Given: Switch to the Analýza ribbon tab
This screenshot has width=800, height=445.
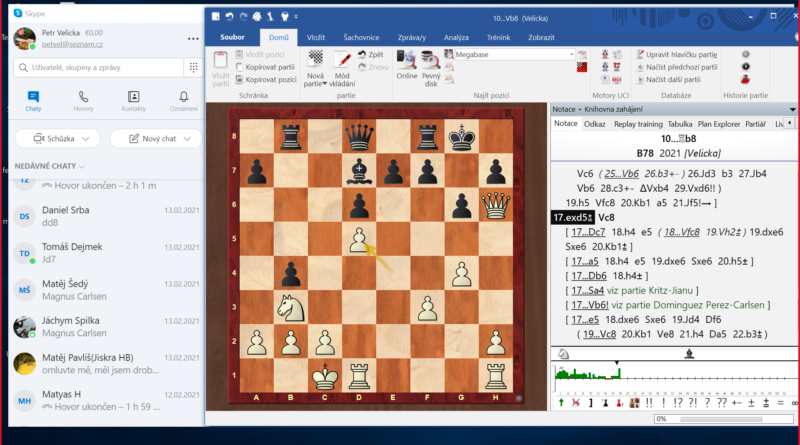Looking at the screenshot, I should click(456, 37).
